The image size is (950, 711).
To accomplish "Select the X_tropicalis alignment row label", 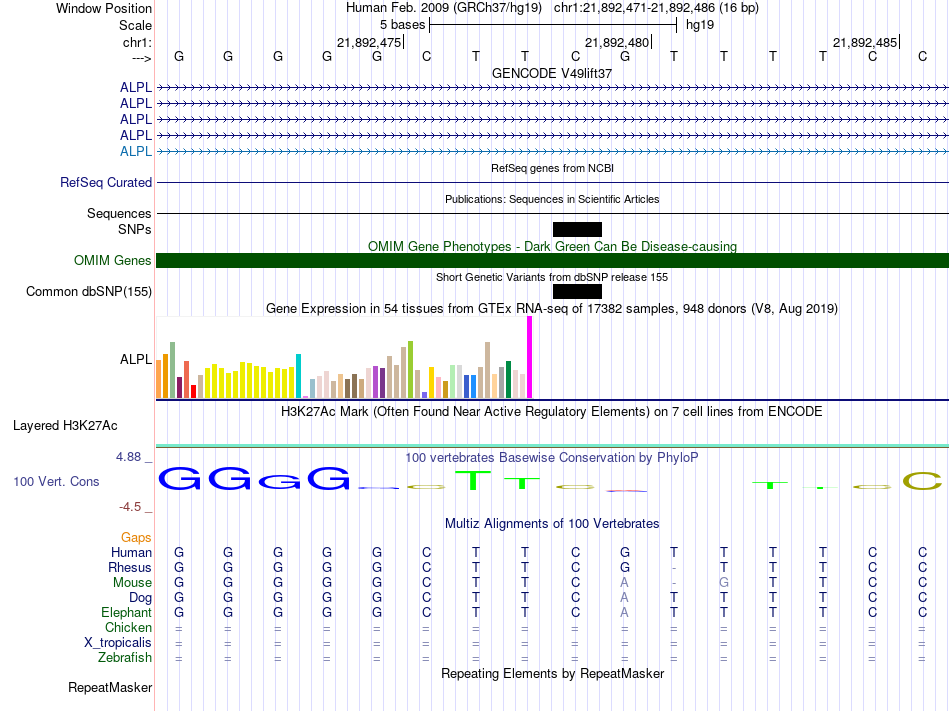I will click(x=118, y=643).
